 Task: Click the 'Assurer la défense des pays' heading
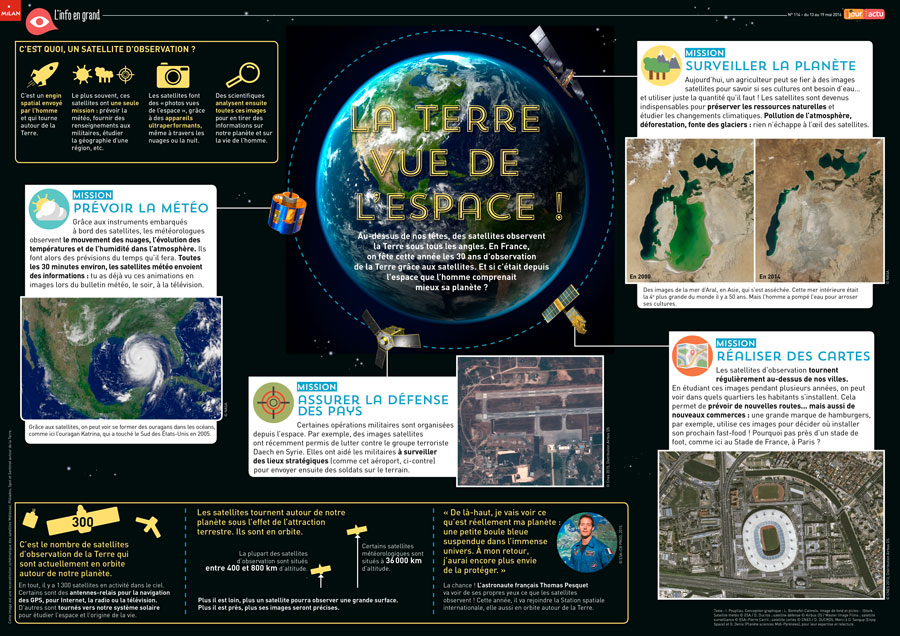click(x=373, y=405)
